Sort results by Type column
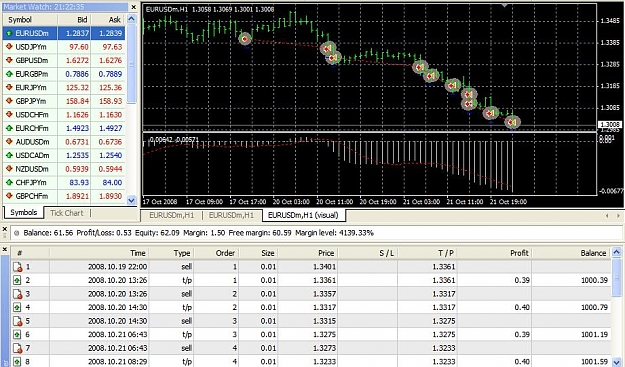Viewport: 625px width, 367px height. 171,253
